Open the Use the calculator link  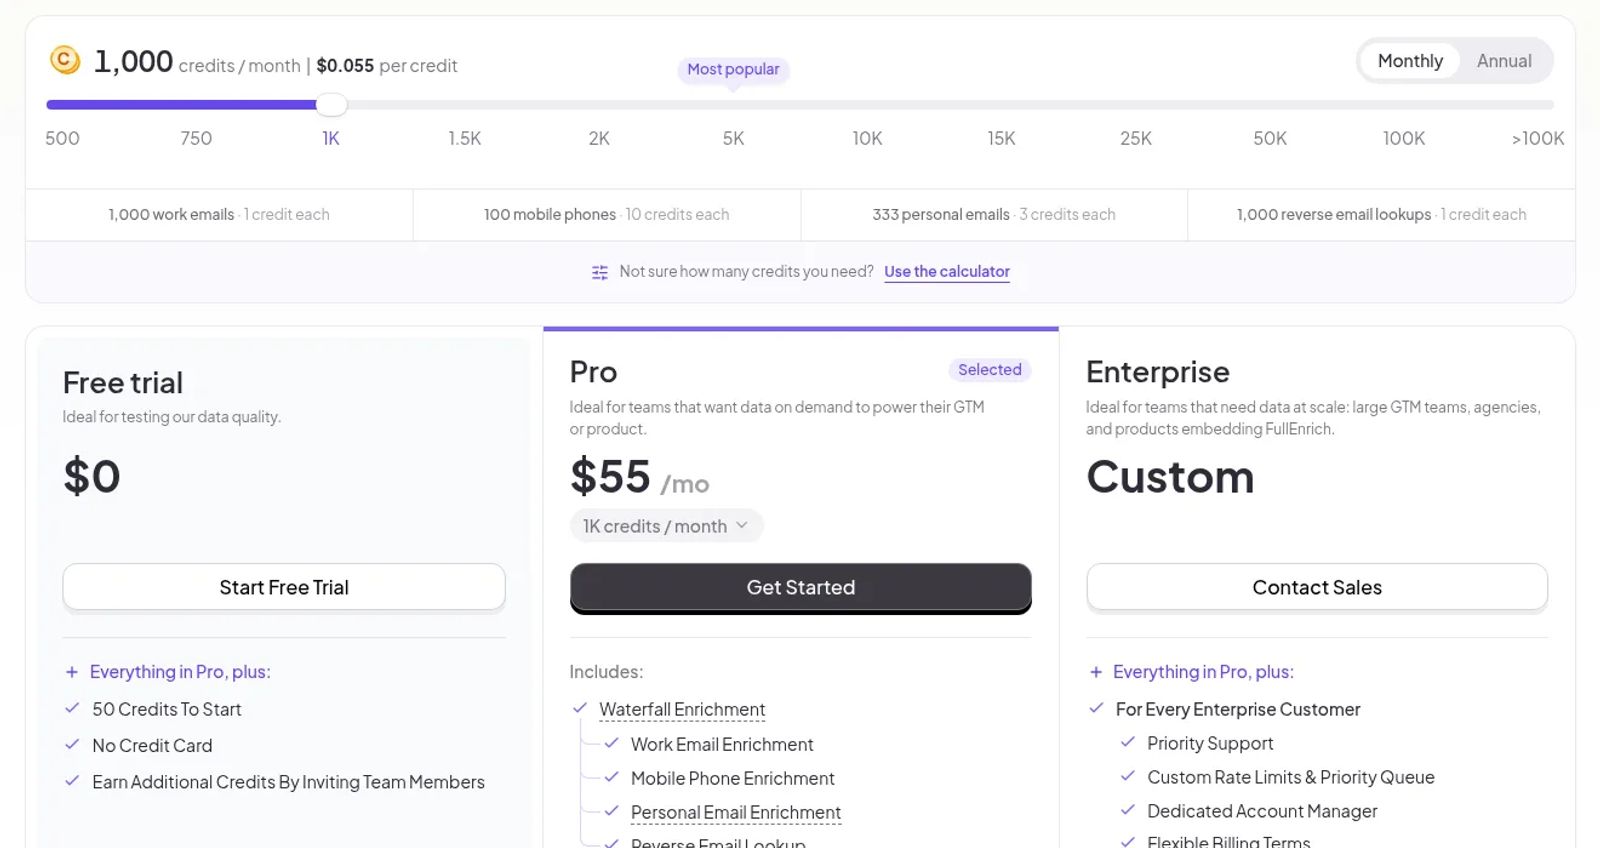[947, 271]
